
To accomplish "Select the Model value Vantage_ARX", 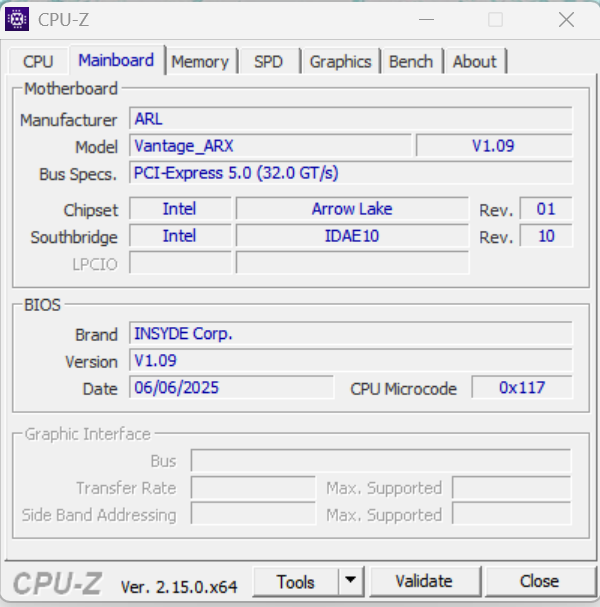I will [270, 146].
